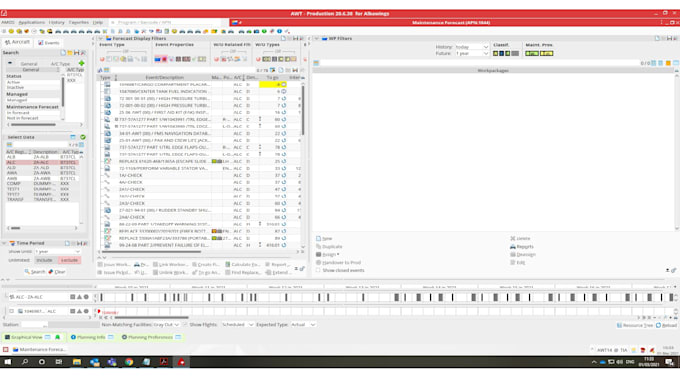Click the Event/Description column header
The width and height of the screenshot is (680, 383).
(164, 78)
